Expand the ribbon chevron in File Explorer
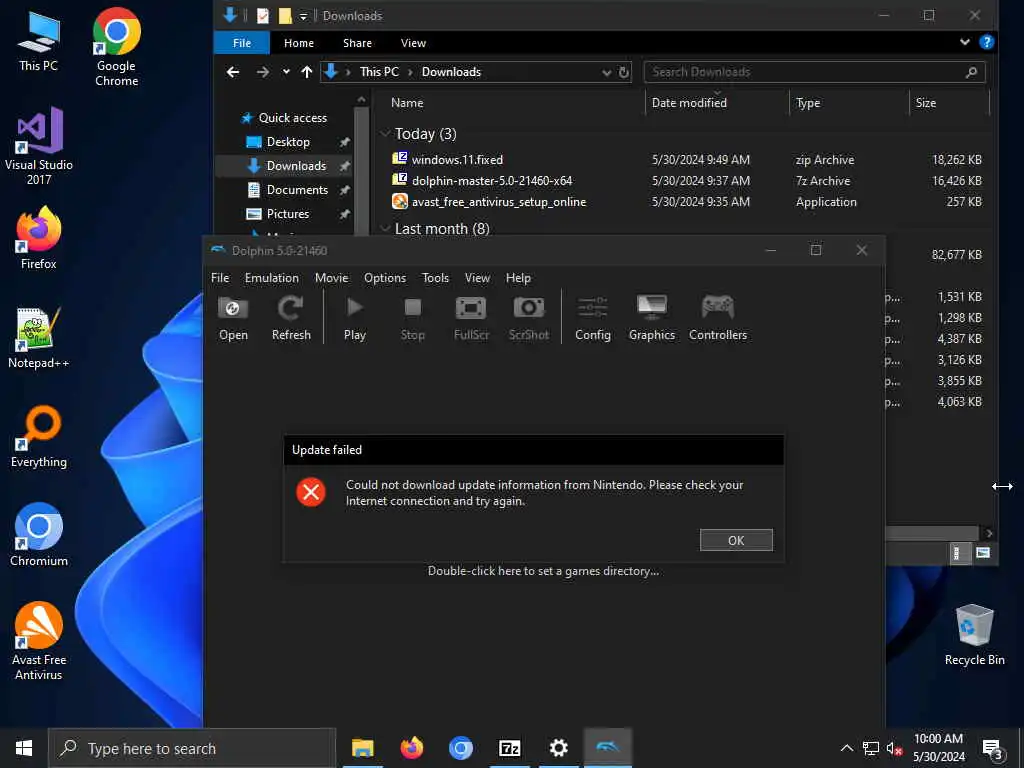Viewport: 1024px width, 768px height. 965,42
